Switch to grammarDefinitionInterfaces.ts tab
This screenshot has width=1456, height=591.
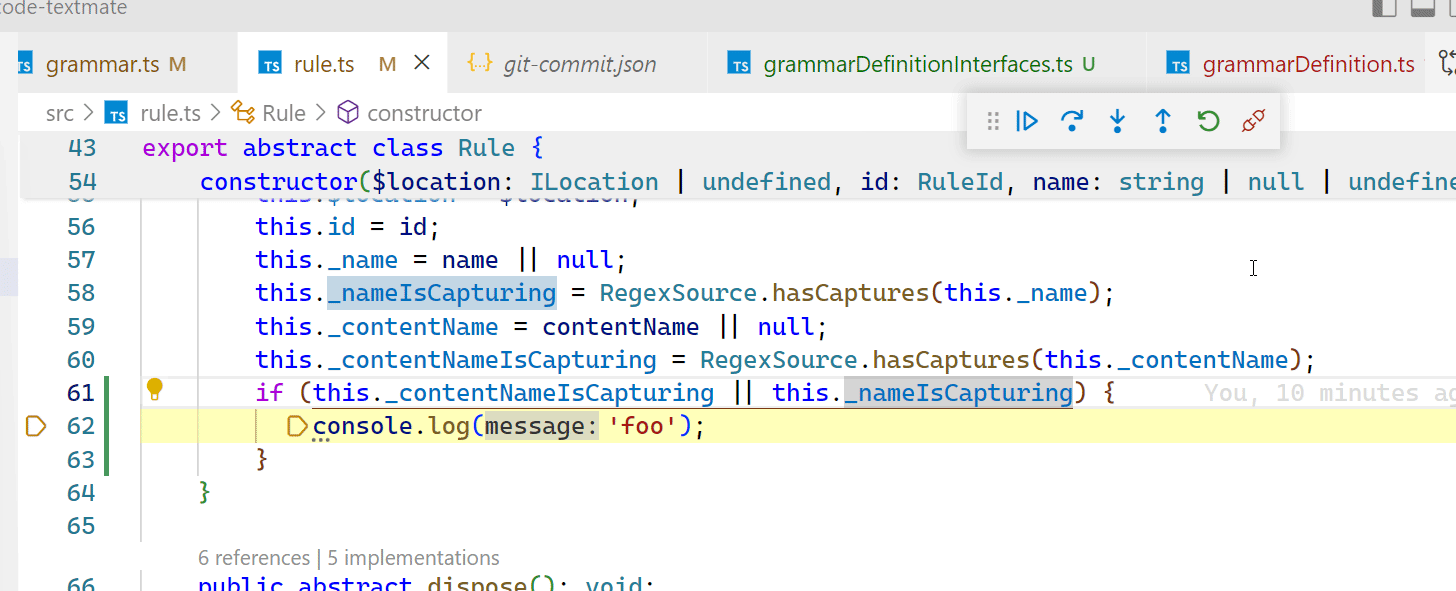click(917, 65)
